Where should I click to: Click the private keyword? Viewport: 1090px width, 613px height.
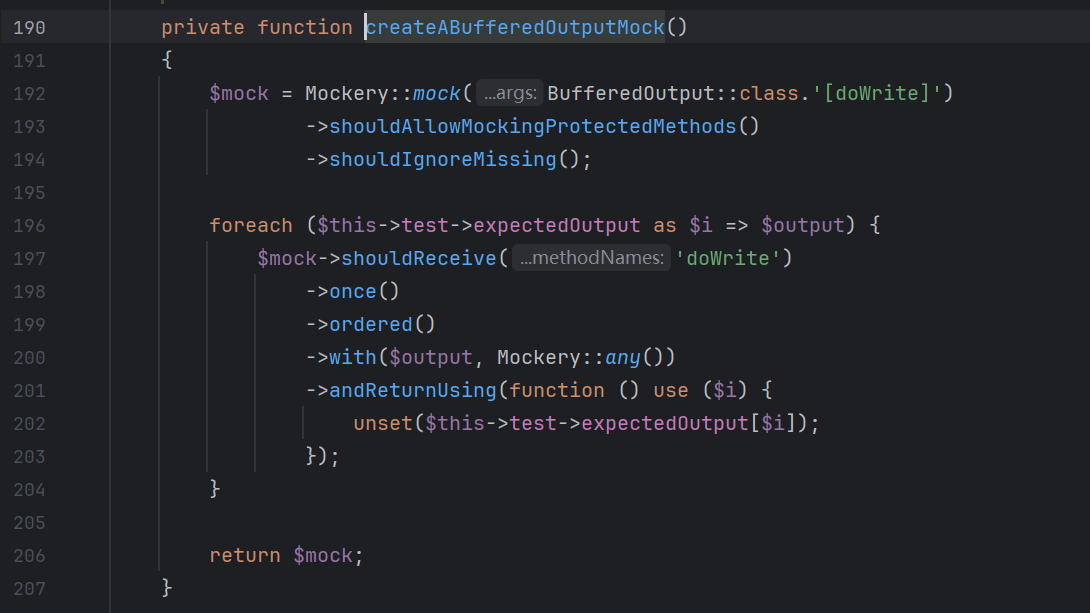point(202,27)
